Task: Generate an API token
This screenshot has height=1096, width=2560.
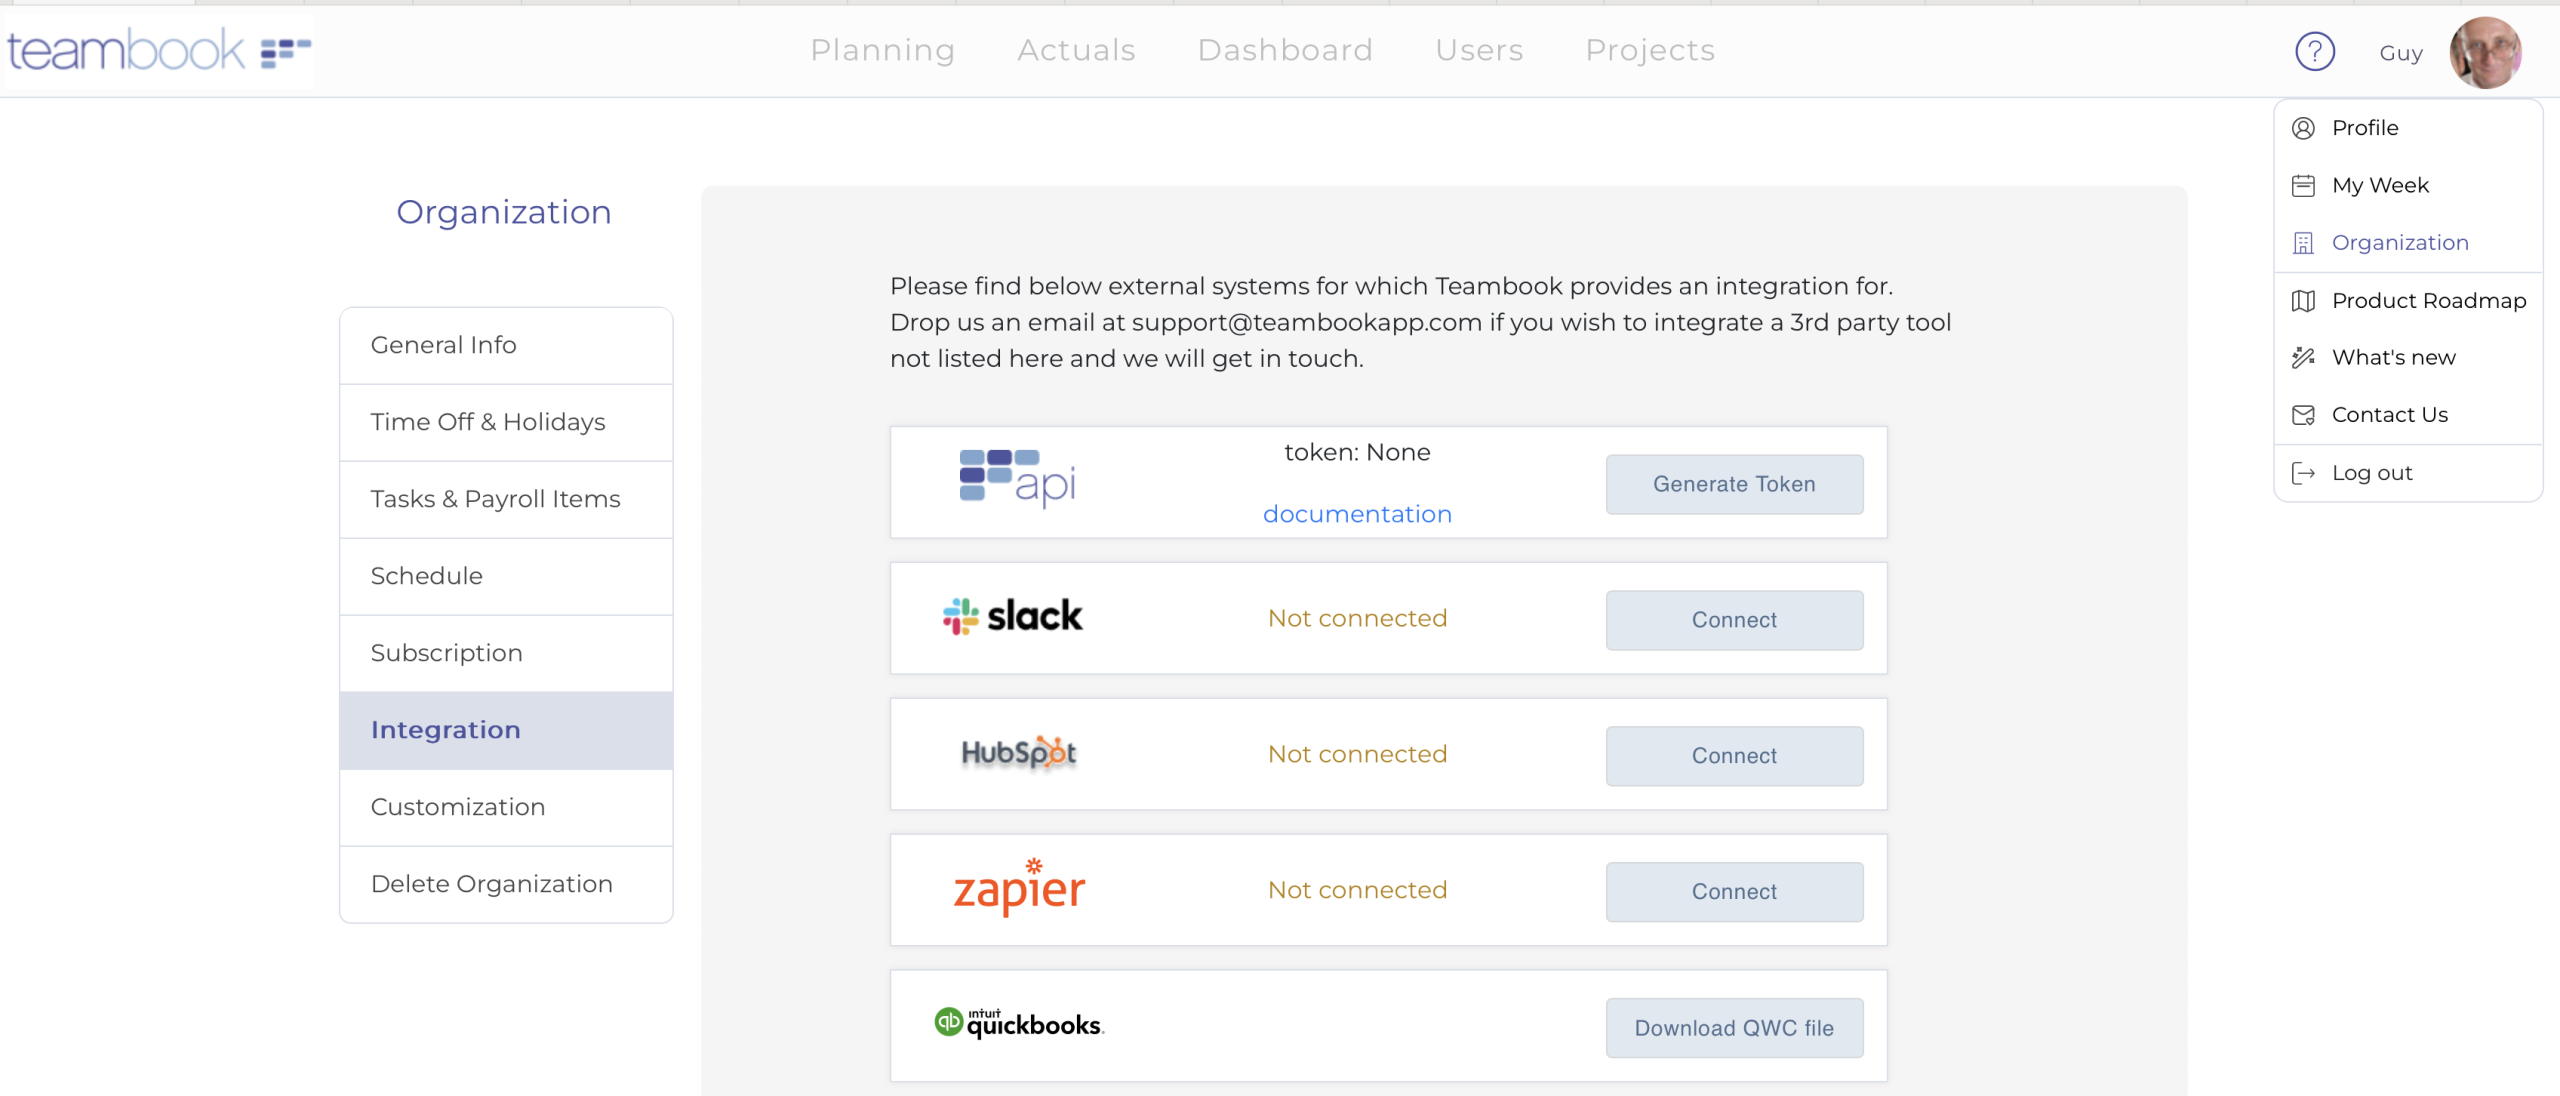Action: [x=1734, y=484]
